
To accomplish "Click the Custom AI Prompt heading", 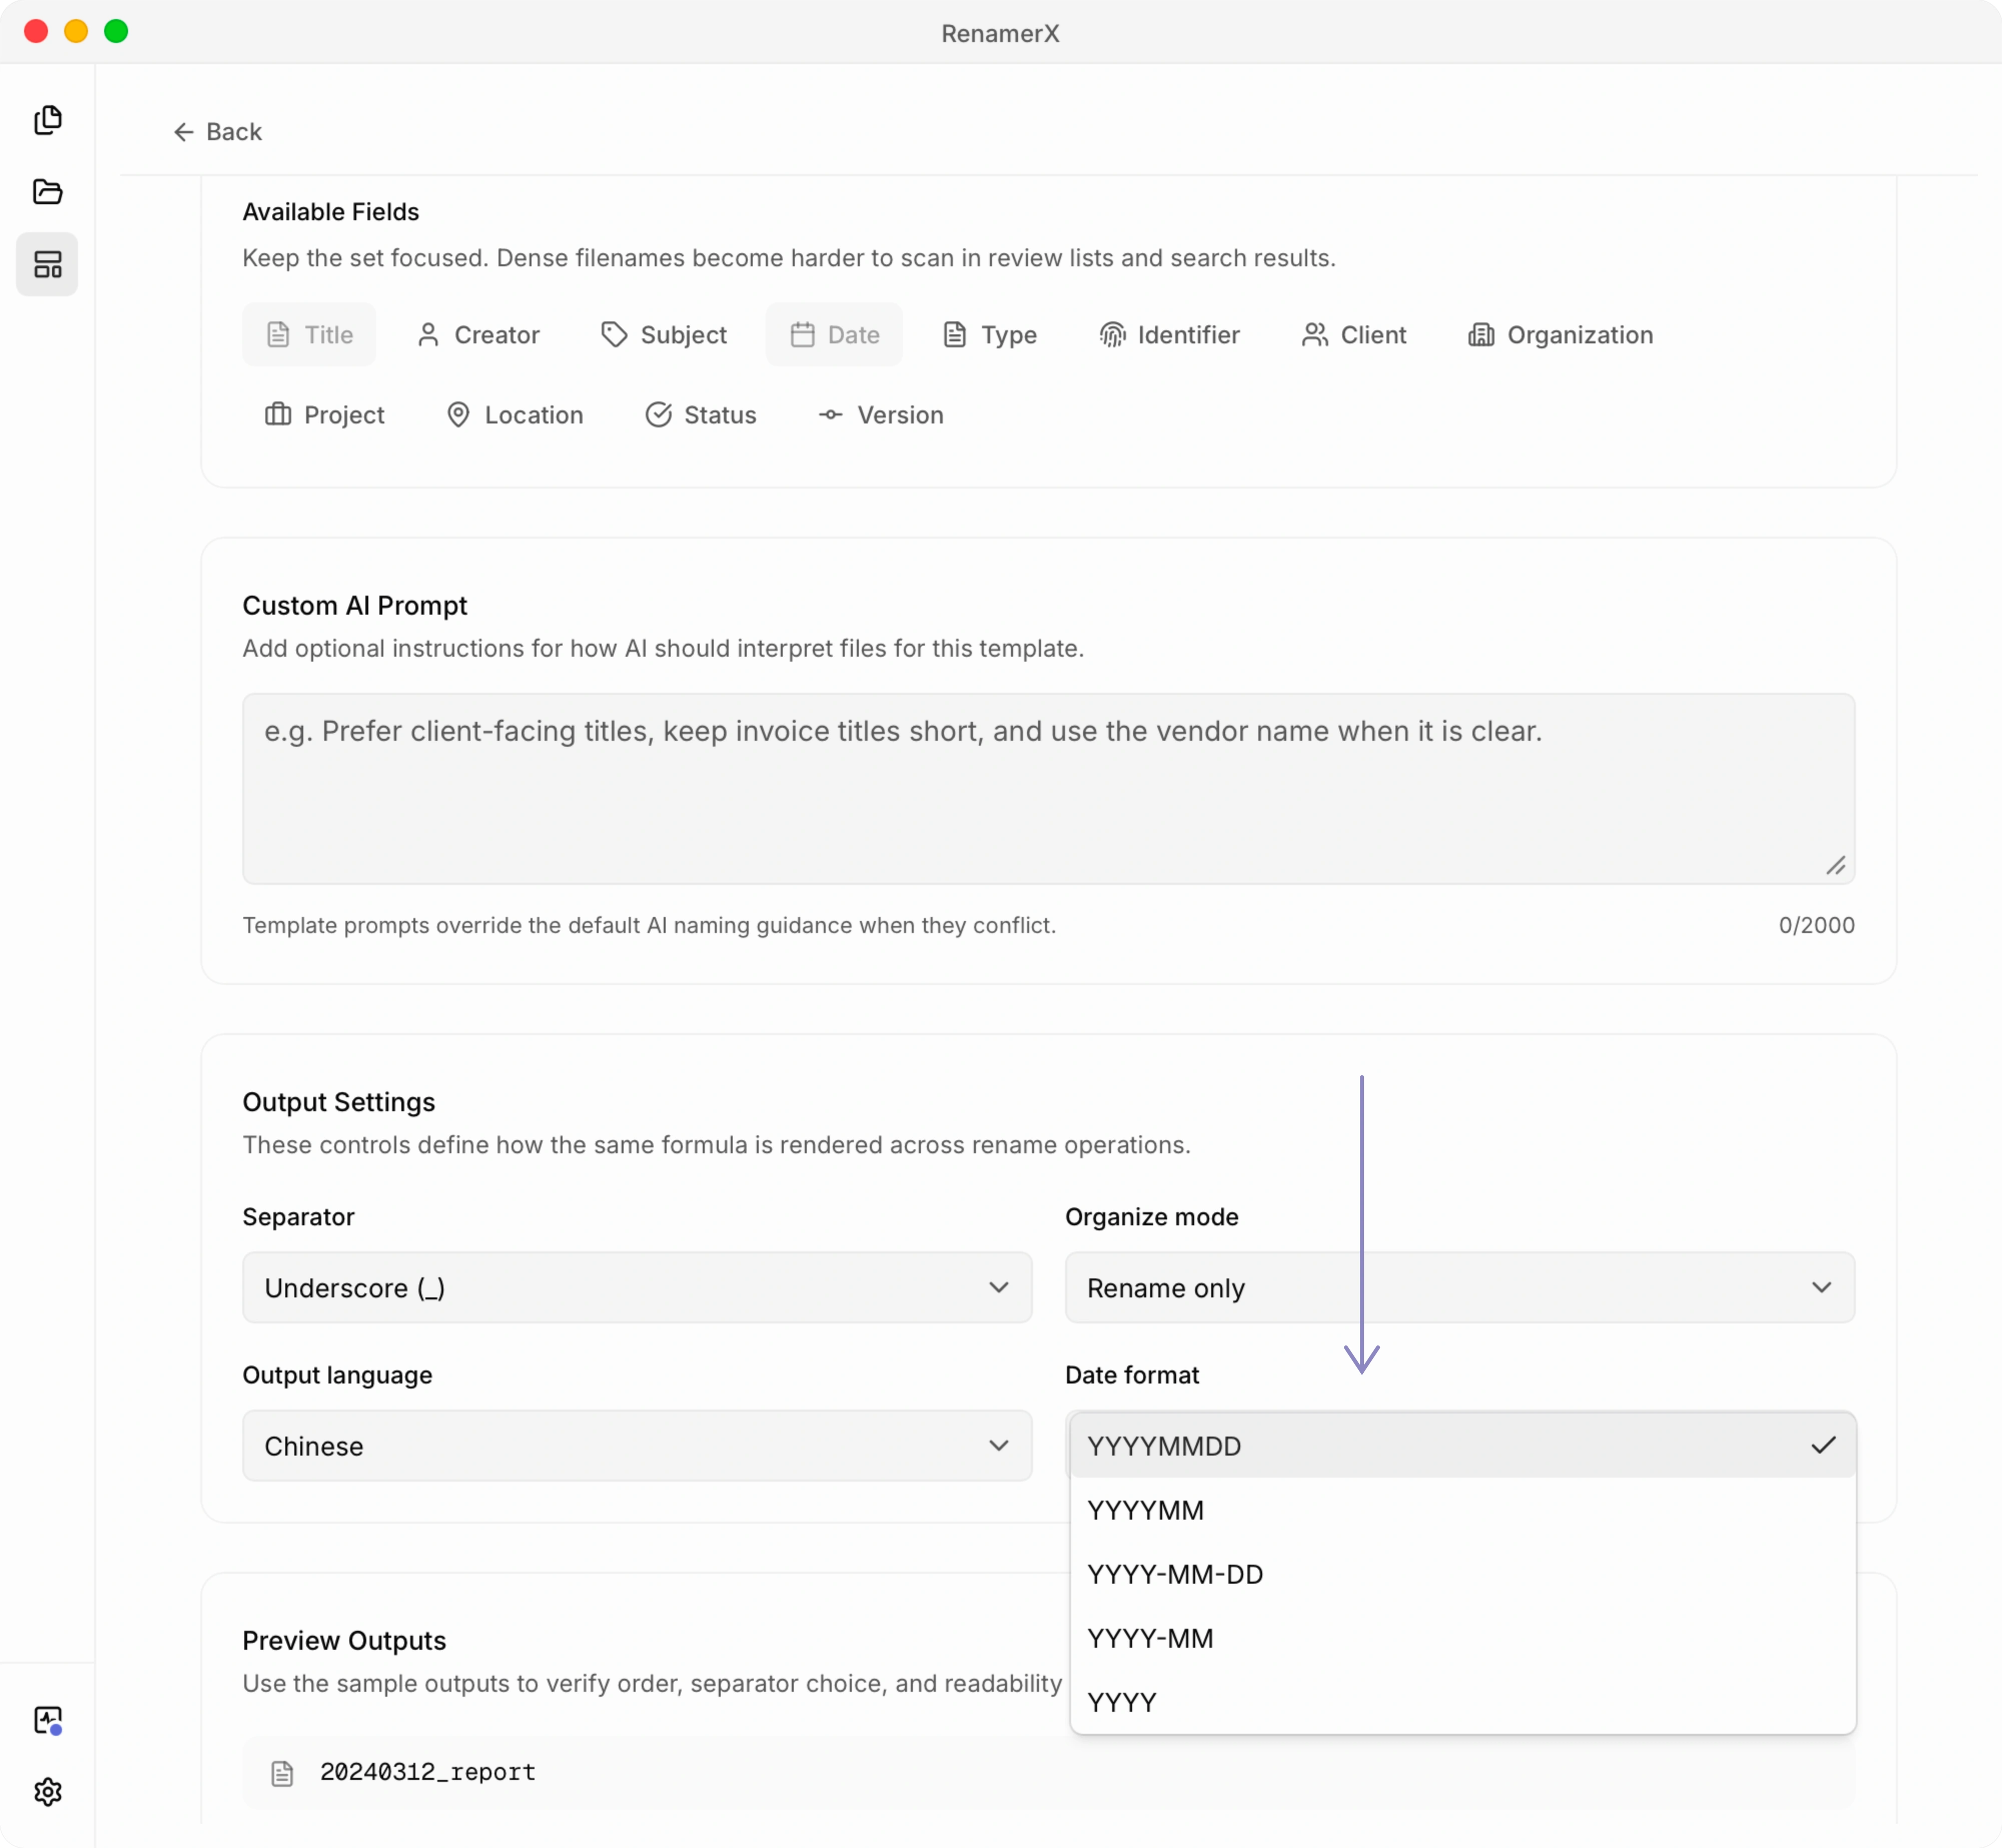I will [354, 605].
